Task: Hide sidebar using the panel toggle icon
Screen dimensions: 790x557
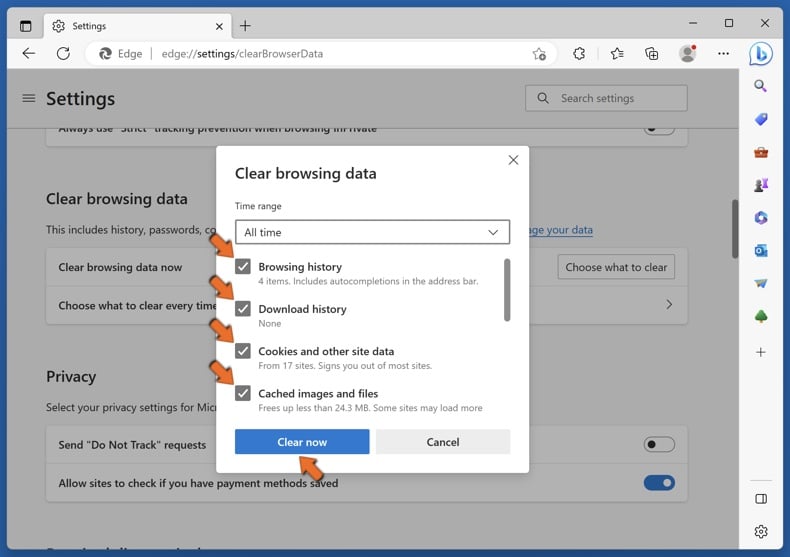Action: (761, 499)
